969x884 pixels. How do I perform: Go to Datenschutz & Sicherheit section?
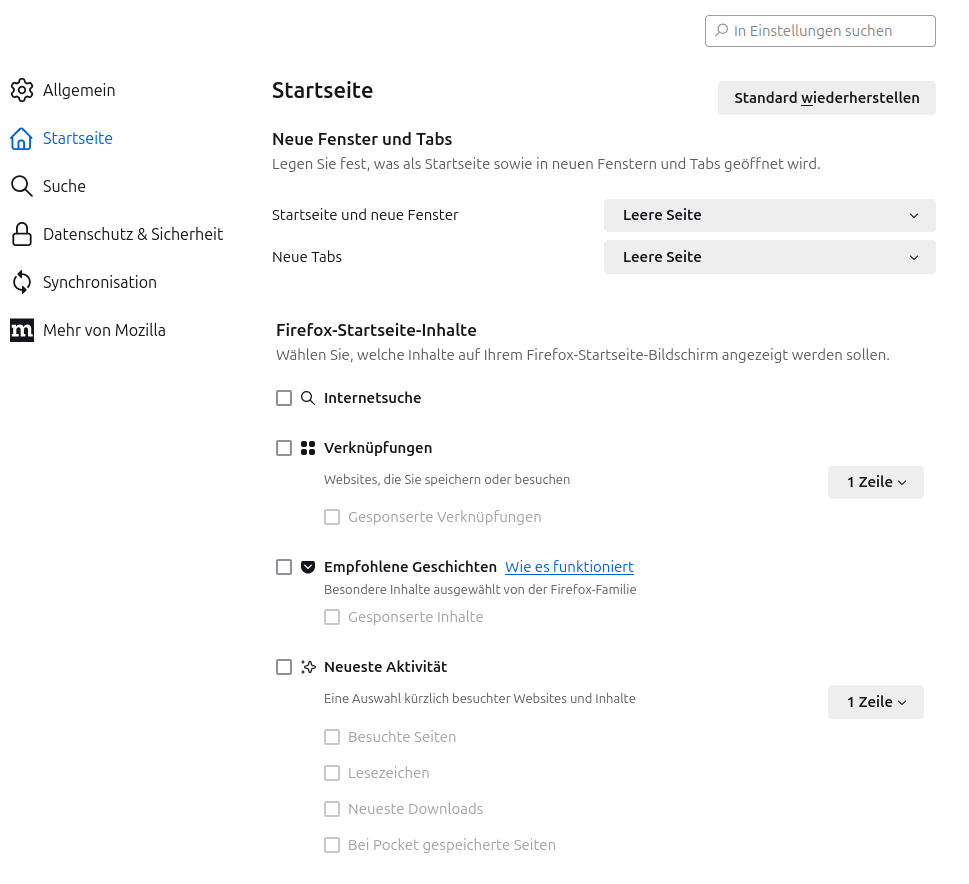pyautogui.click(x=132, y=234)
